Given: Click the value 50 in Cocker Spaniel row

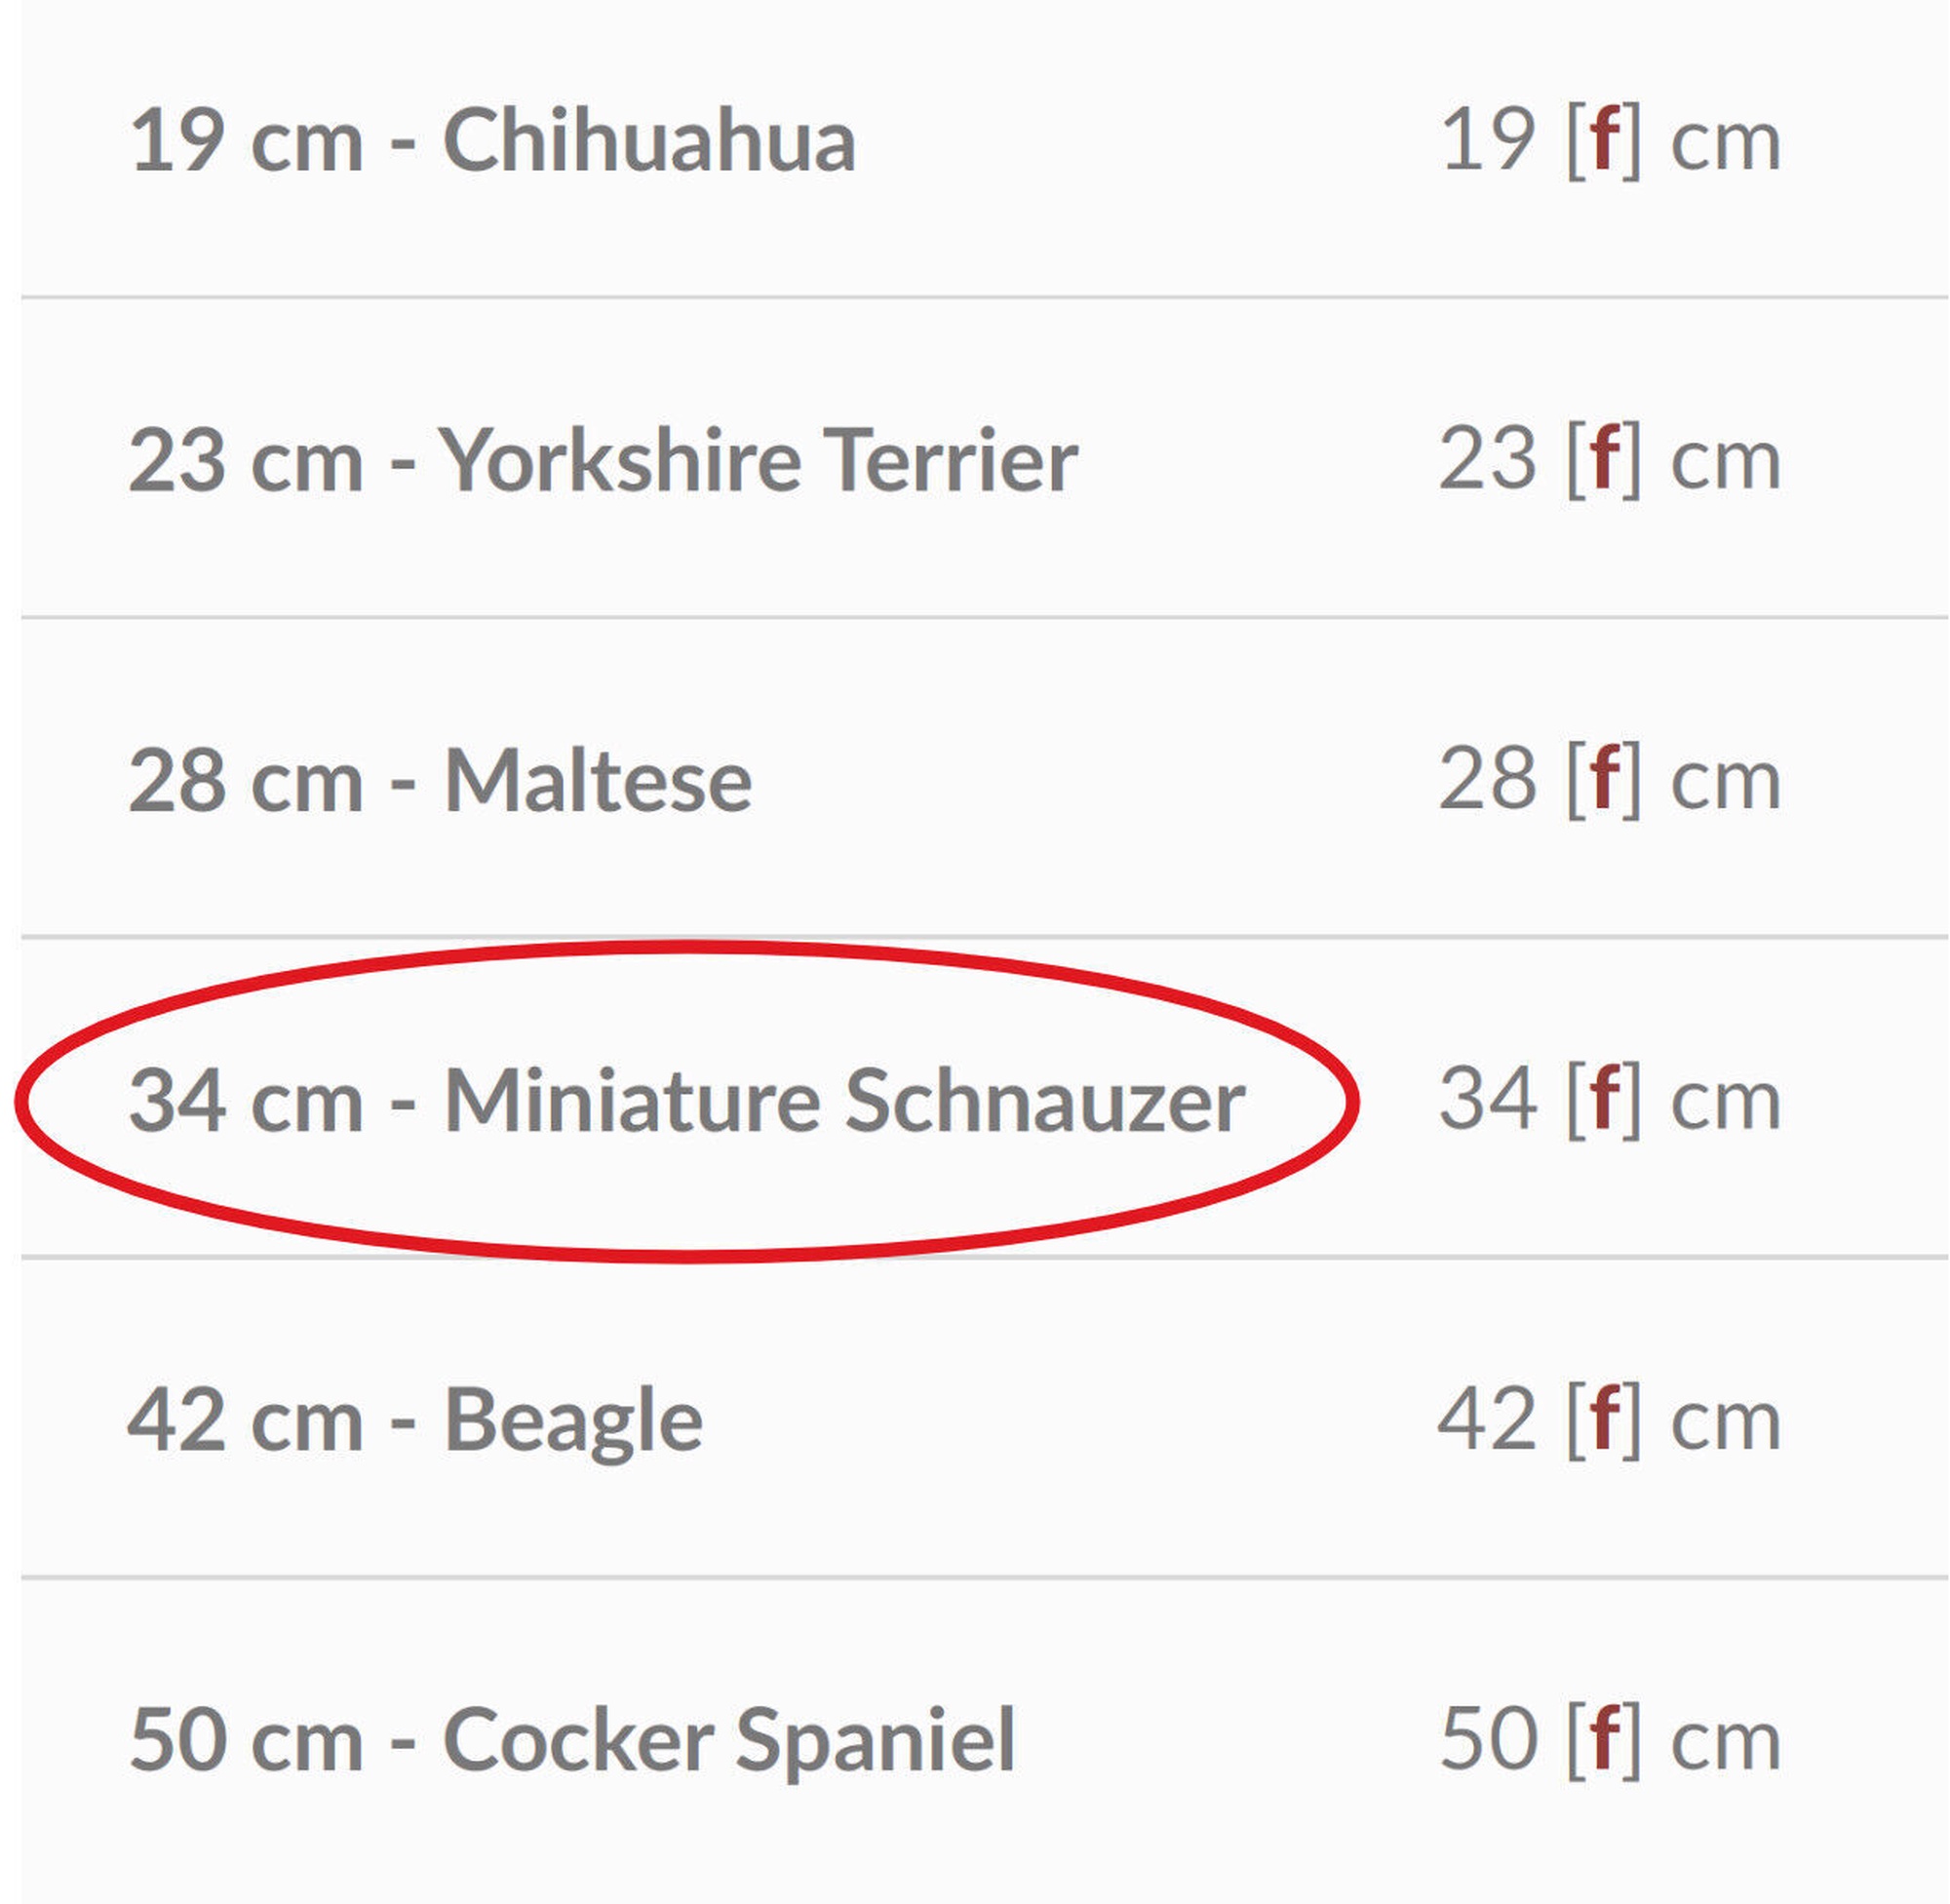Looking at the screenshot, I should click(x=1488, y=1739).
